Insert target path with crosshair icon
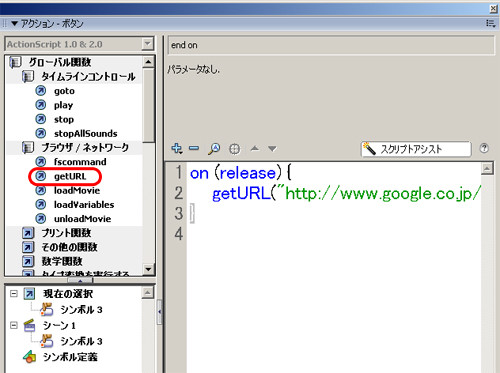 coord(234,149)
